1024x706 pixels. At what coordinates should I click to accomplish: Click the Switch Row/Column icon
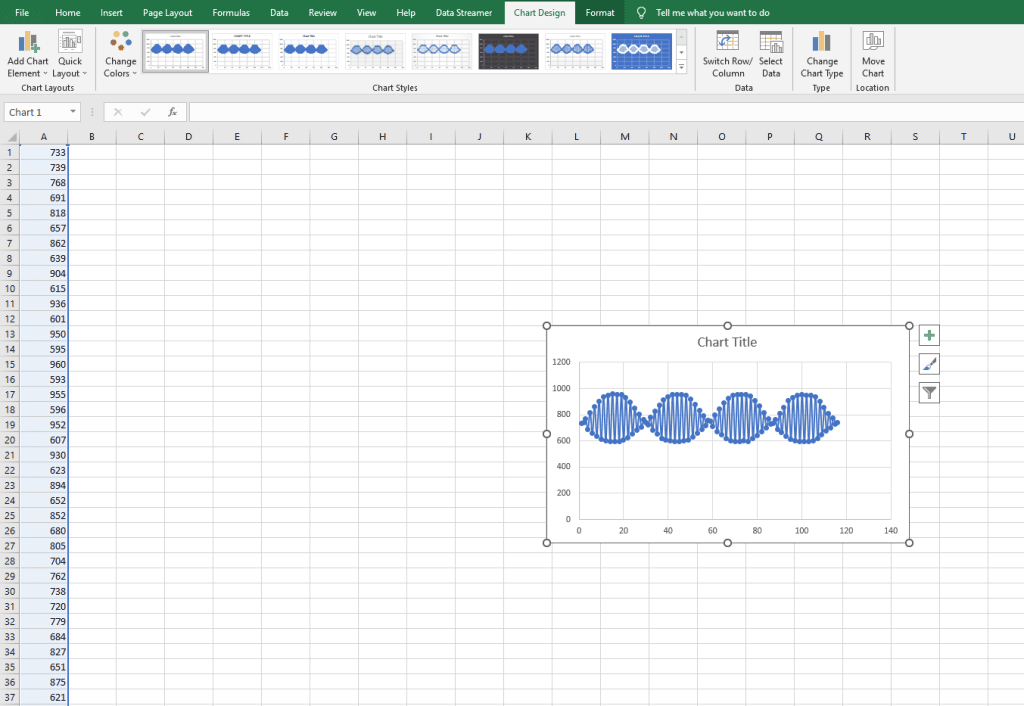click(728, 42)
